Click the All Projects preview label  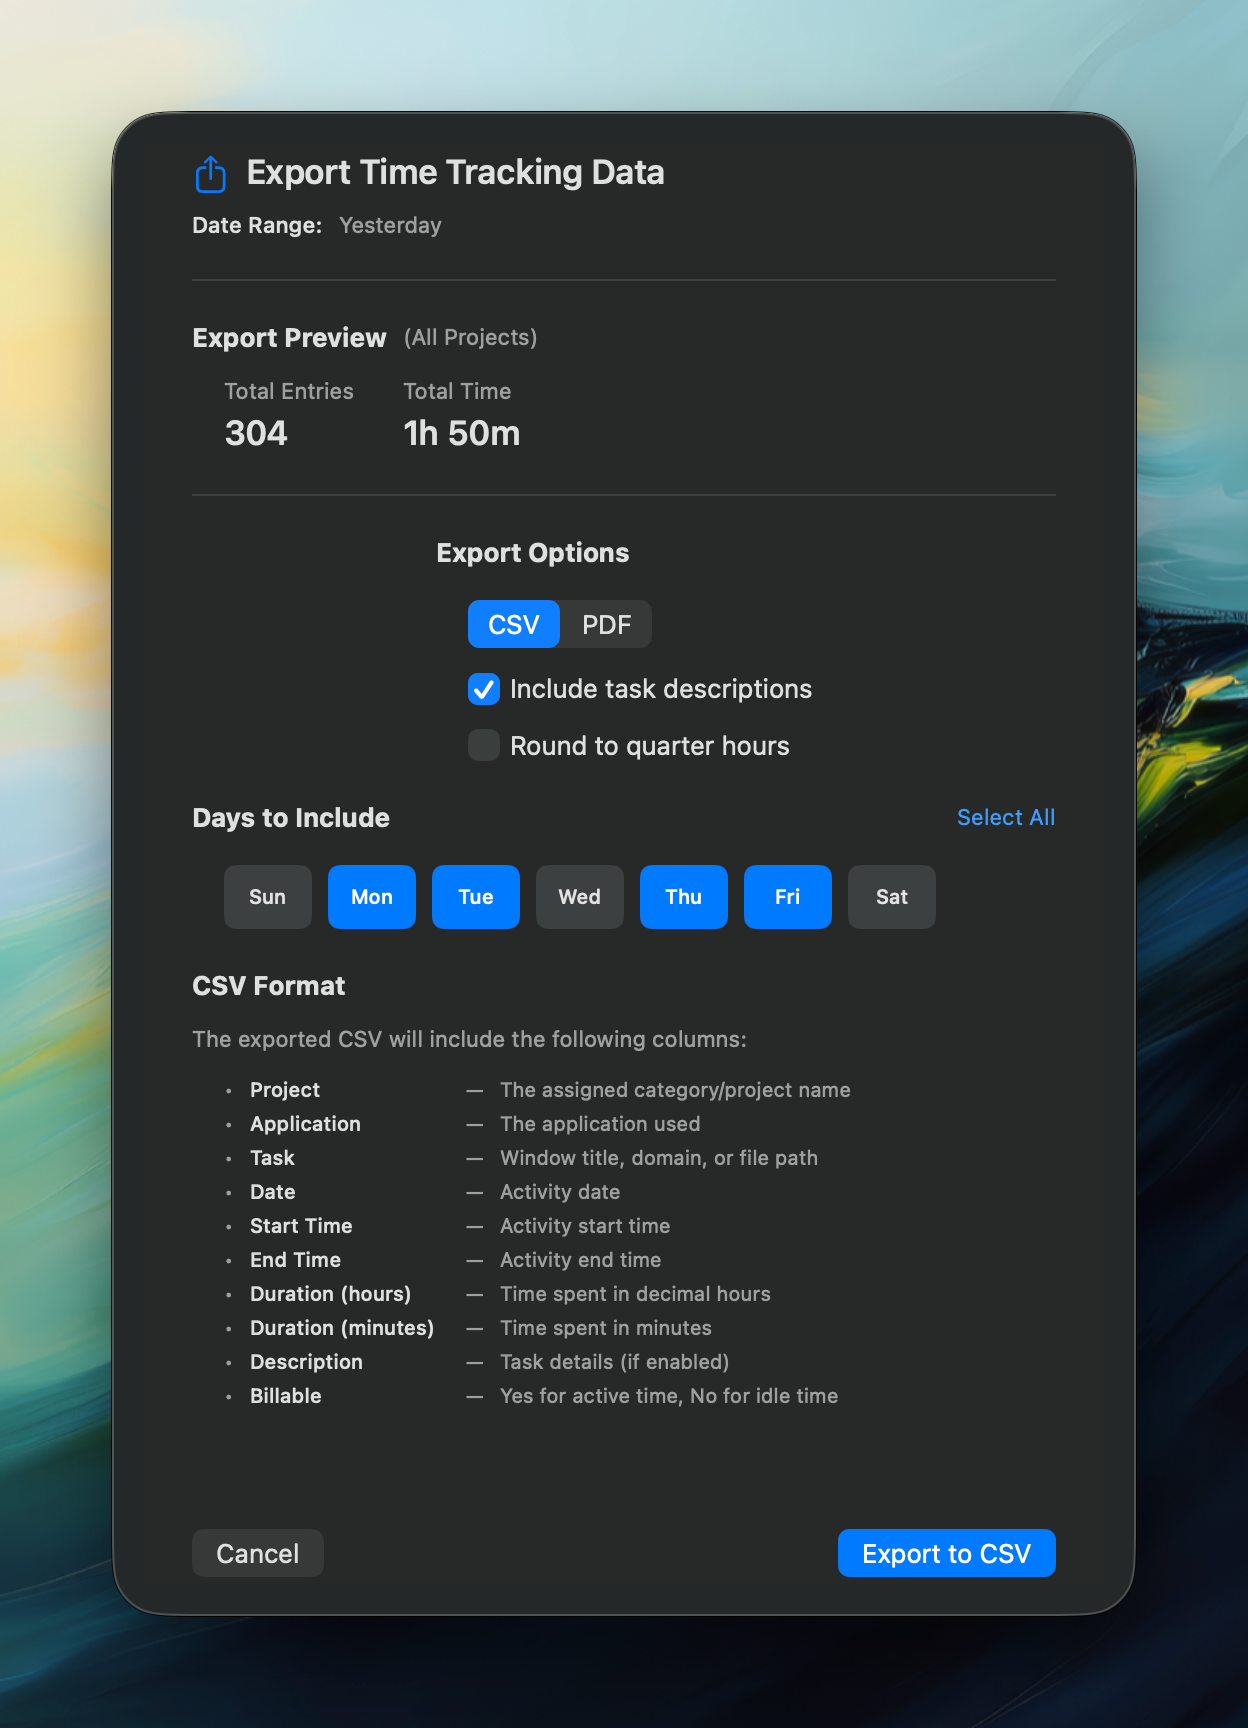point(470,338)
